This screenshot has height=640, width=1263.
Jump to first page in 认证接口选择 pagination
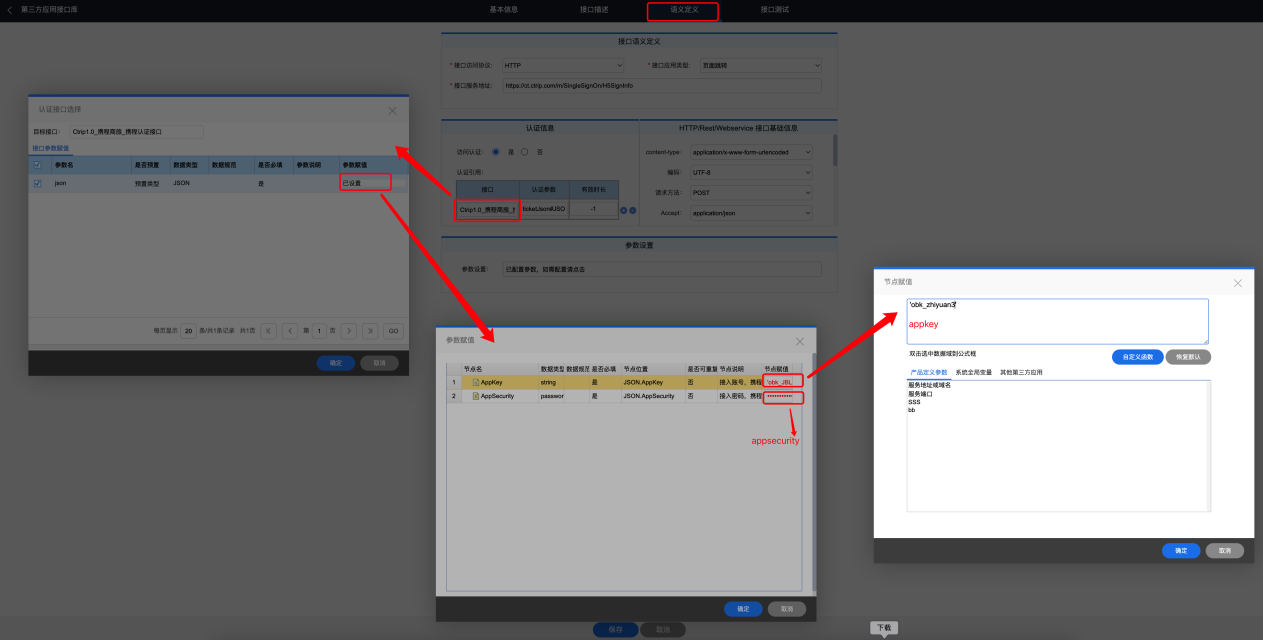pos(268,330)
